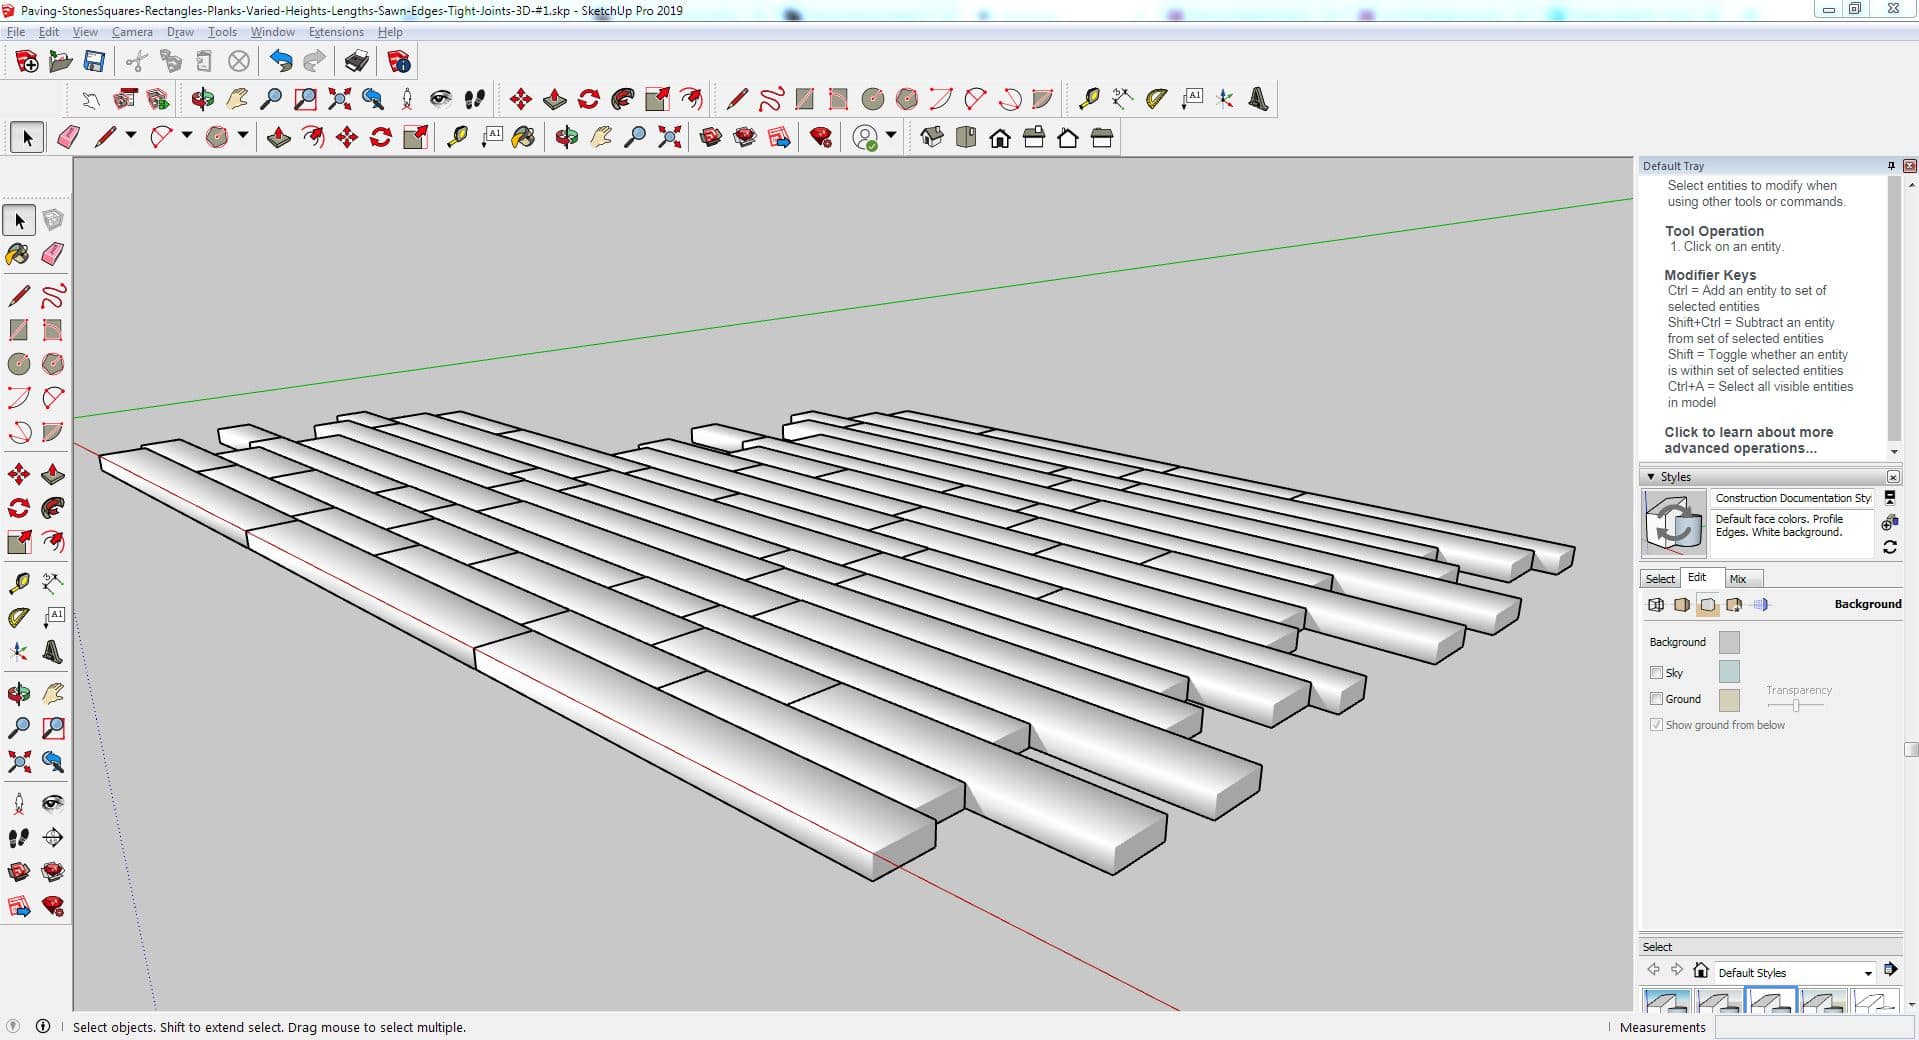Switch to Iso view house icon
The image size is (1919, 1040).
tap(931, 138)
